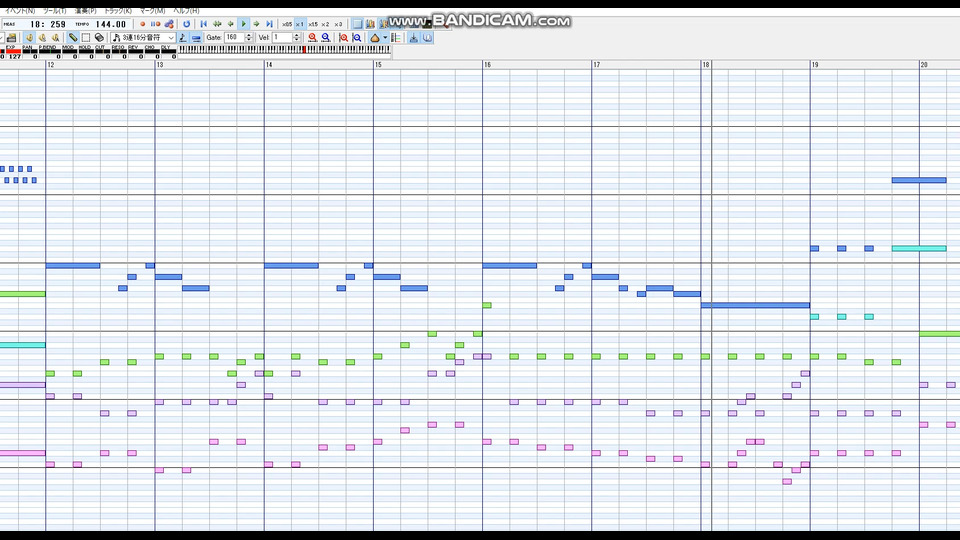Select the second hand tool icon
This screenshot has height=540, width=960.
click(x=42, y=37)
